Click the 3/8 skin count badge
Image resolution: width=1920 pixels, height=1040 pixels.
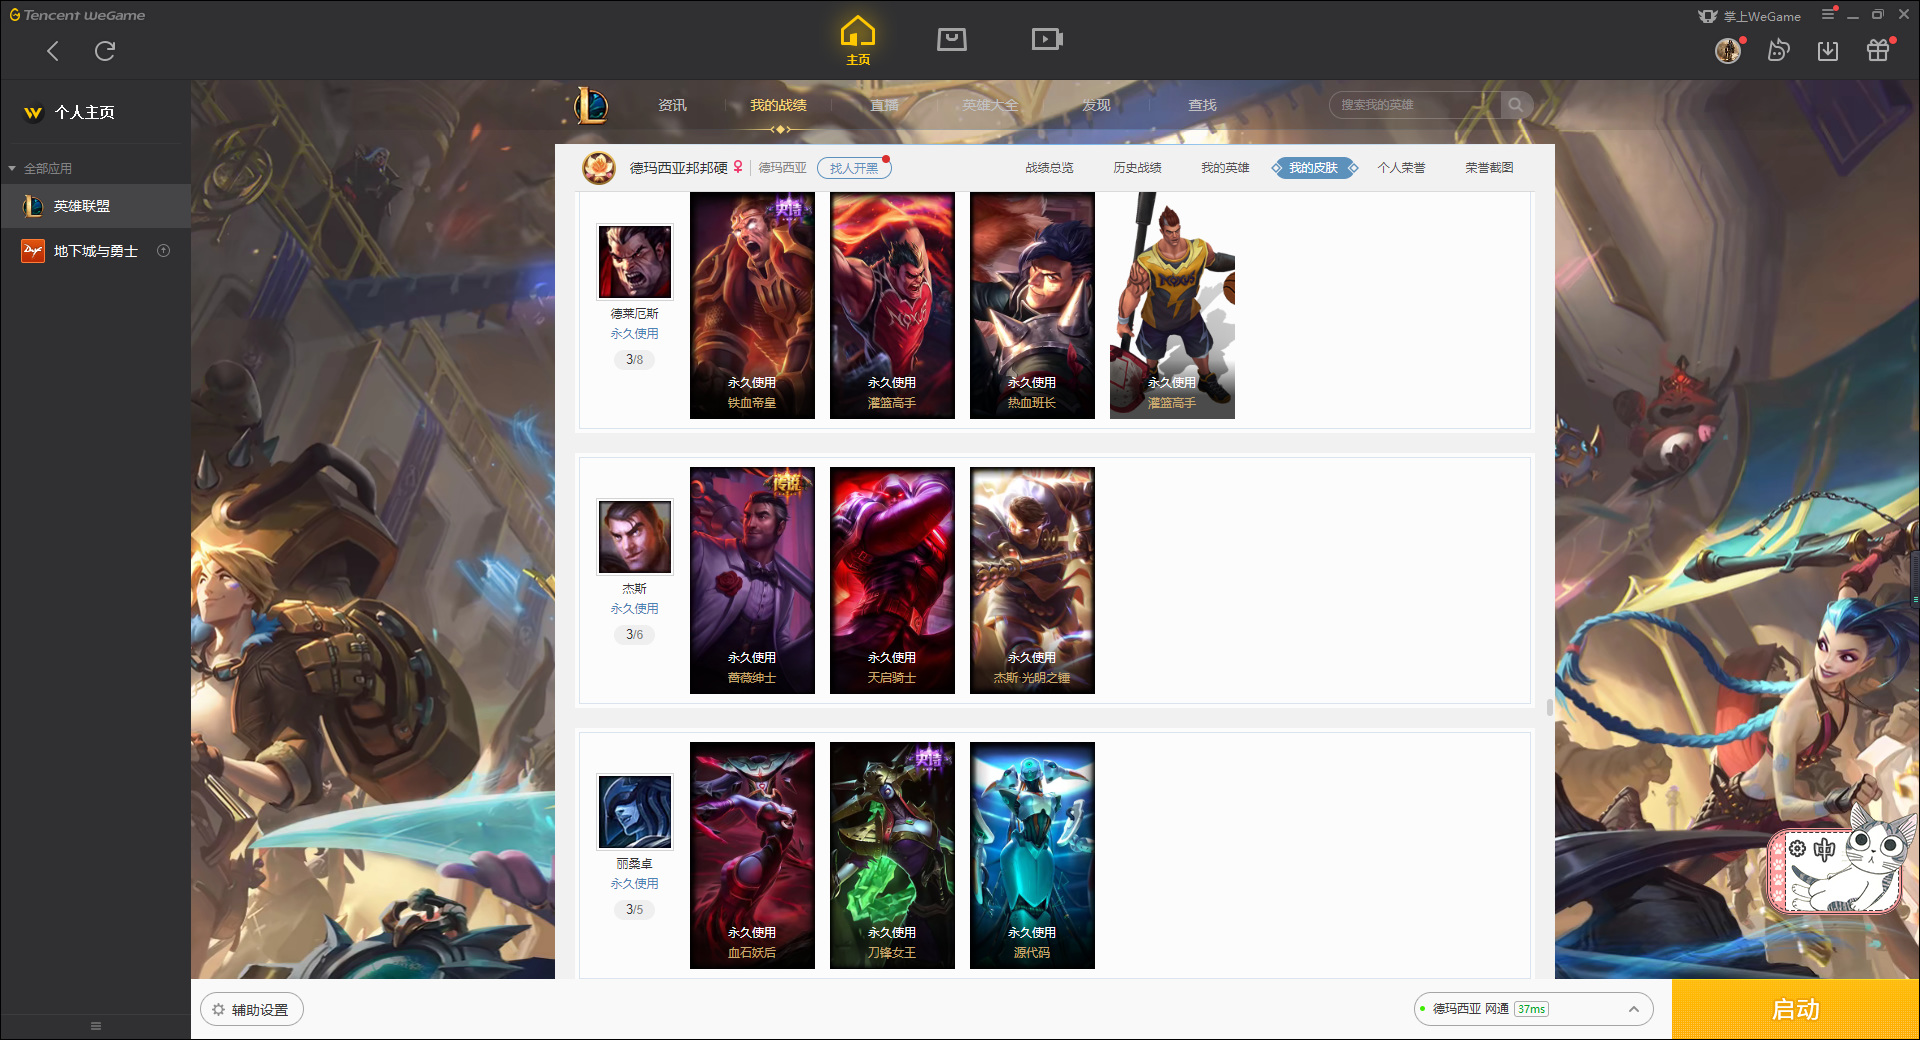635,360
